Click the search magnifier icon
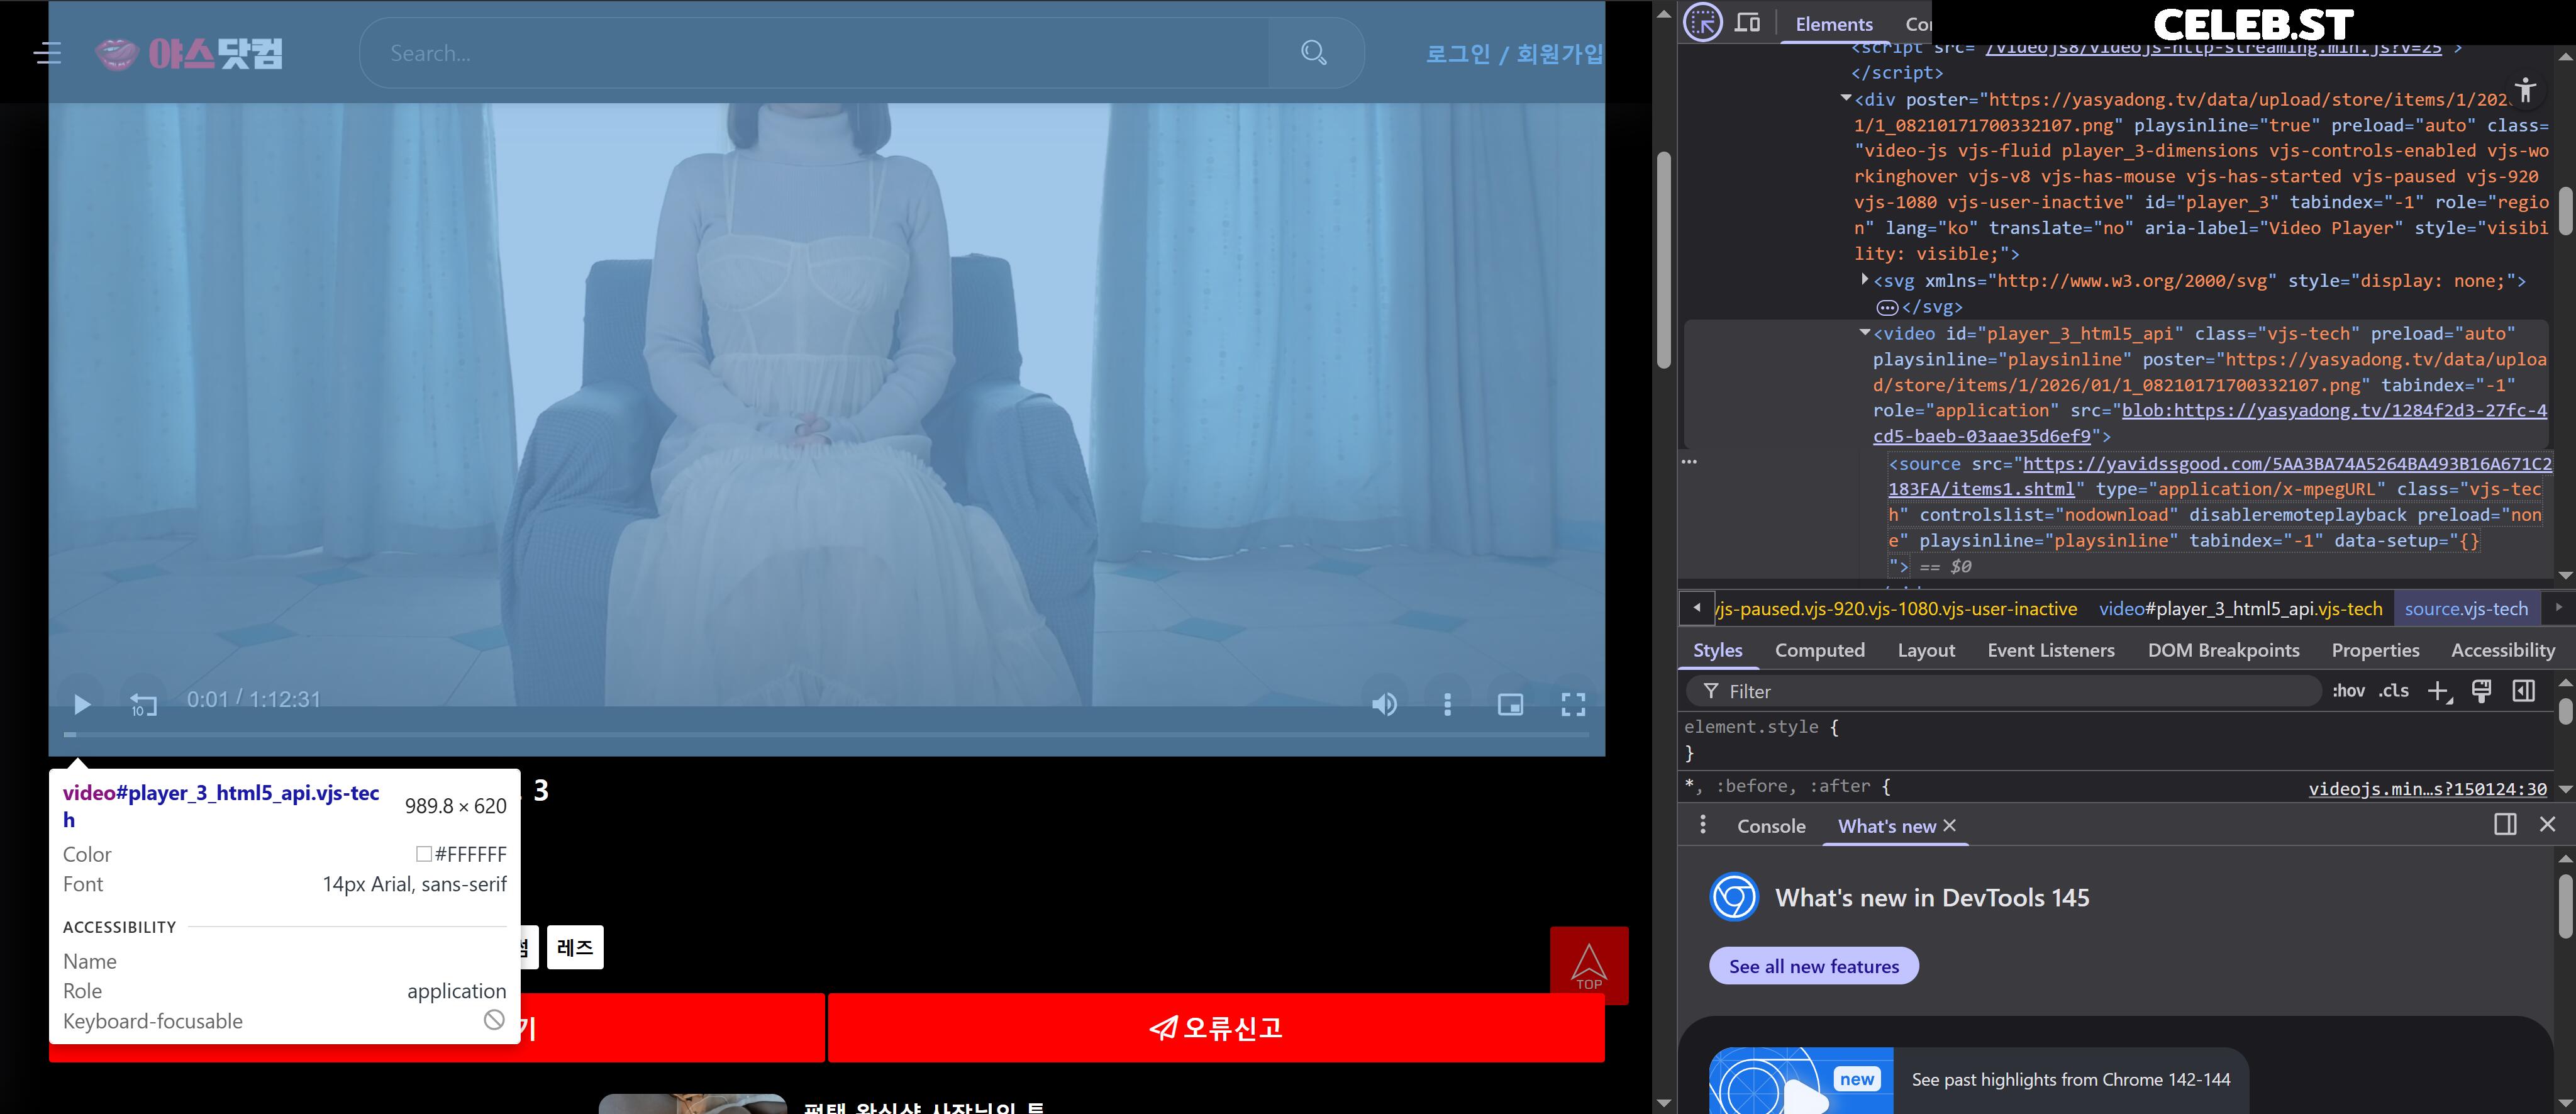The image size is (2576, 1114). pos(1313,53)
